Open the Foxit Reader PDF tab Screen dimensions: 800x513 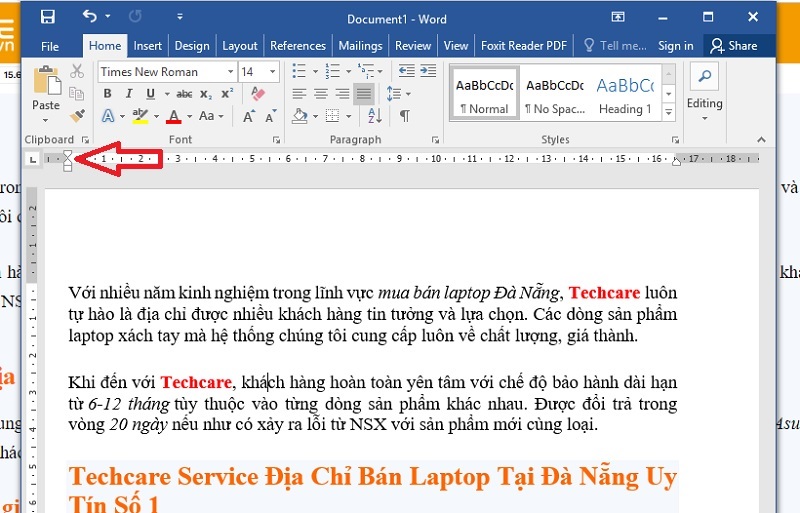click(523, 46)
